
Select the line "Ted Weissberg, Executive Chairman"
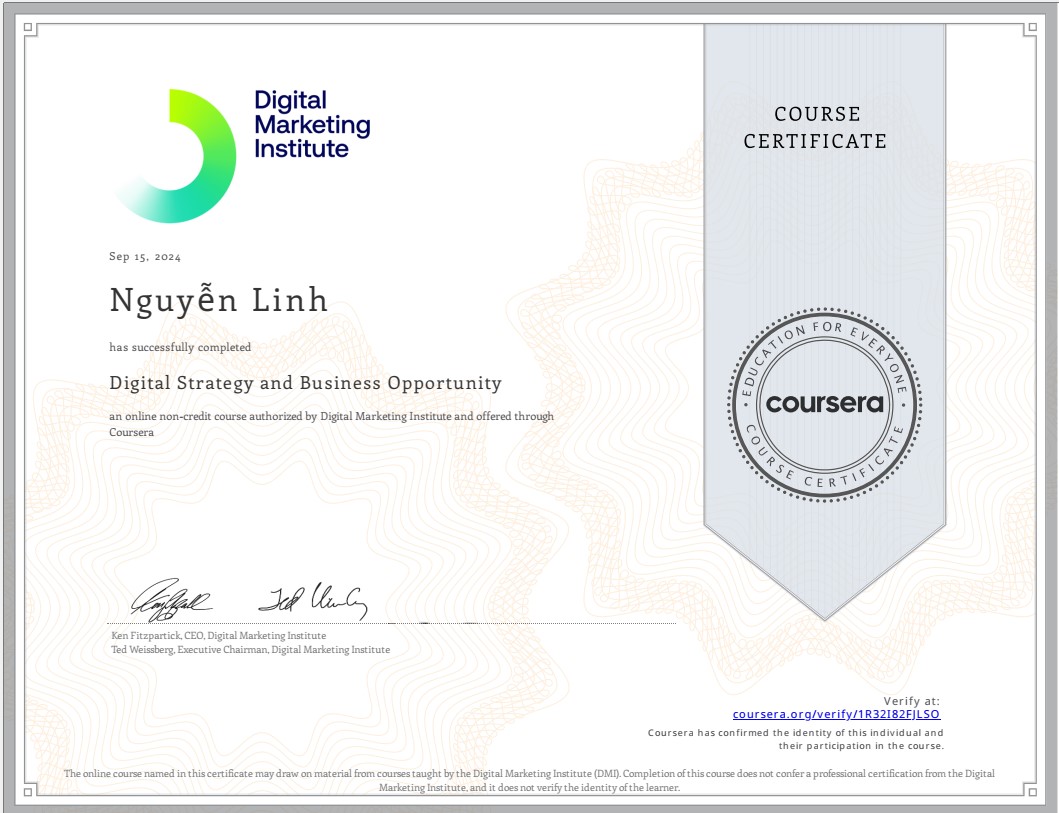190,650
